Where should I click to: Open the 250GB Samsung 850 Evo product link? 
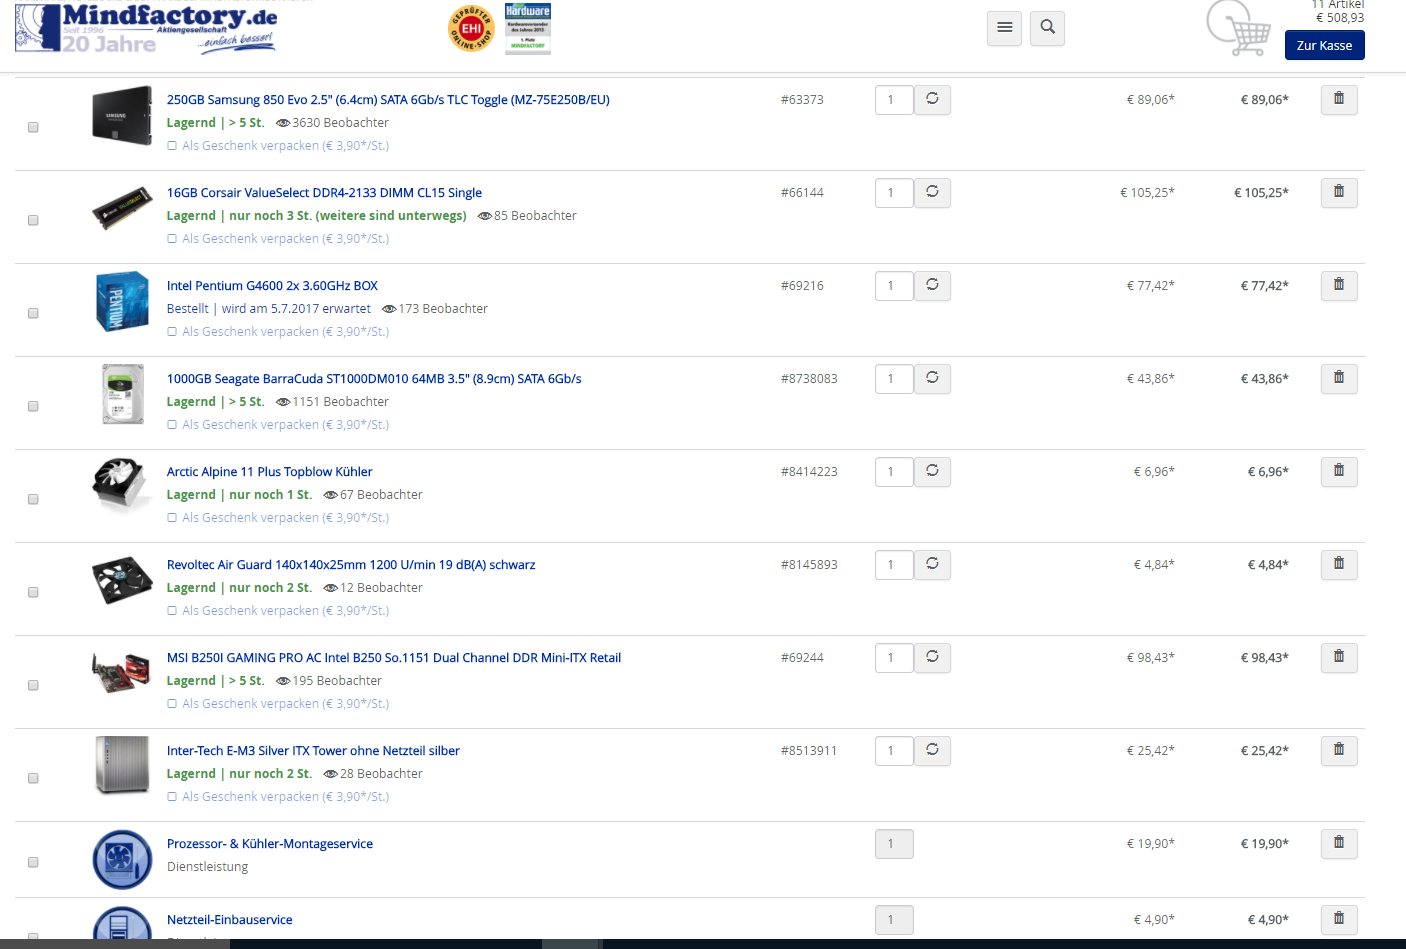[x=388, y=100]
